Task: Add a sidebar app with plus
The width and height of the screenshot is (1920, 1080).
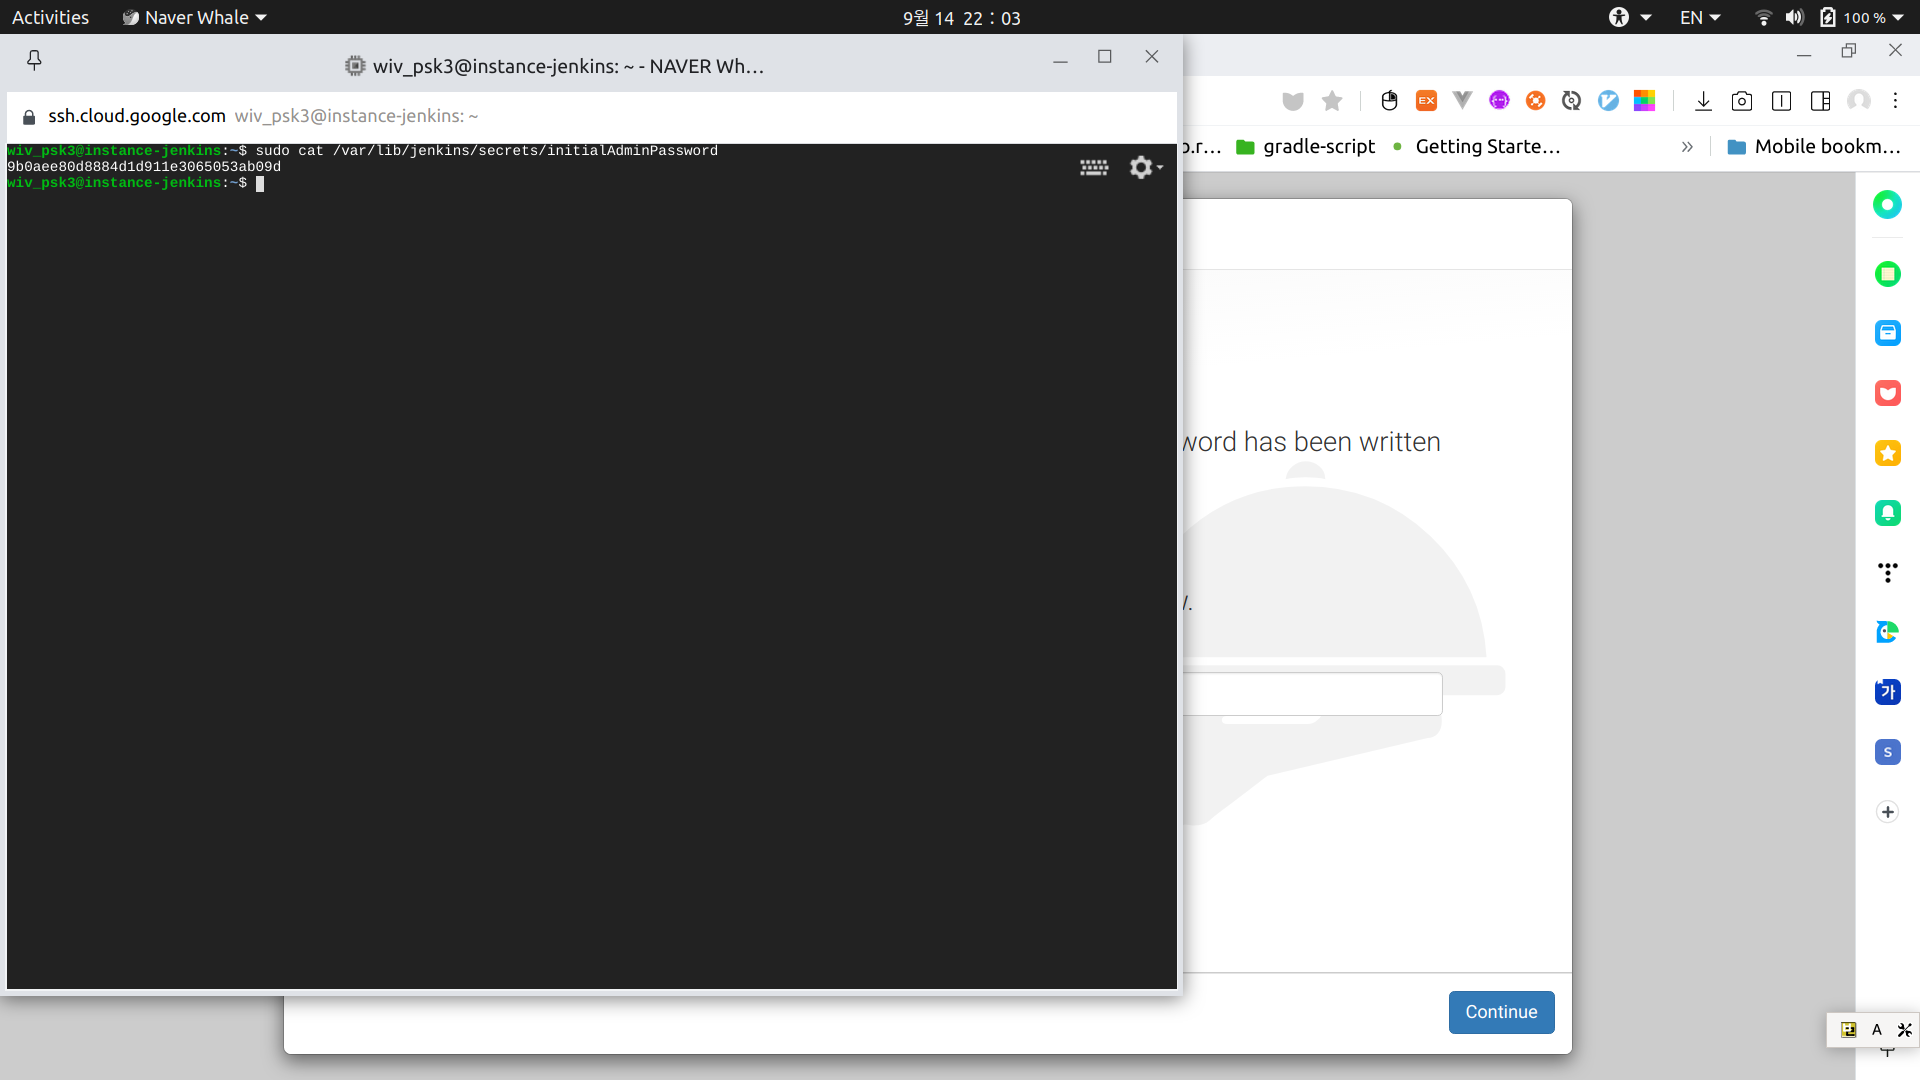Action: [1887, 812]
